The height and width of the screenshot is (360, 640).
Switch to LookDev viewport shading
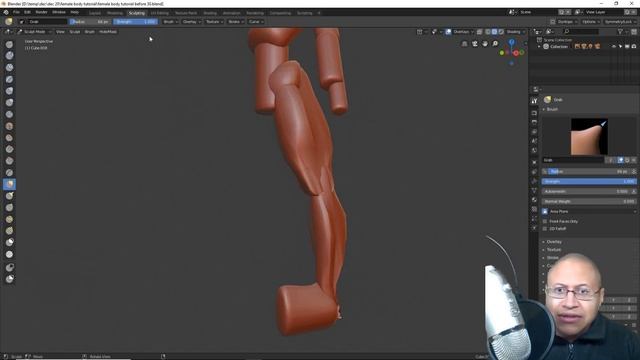[501, 32]
